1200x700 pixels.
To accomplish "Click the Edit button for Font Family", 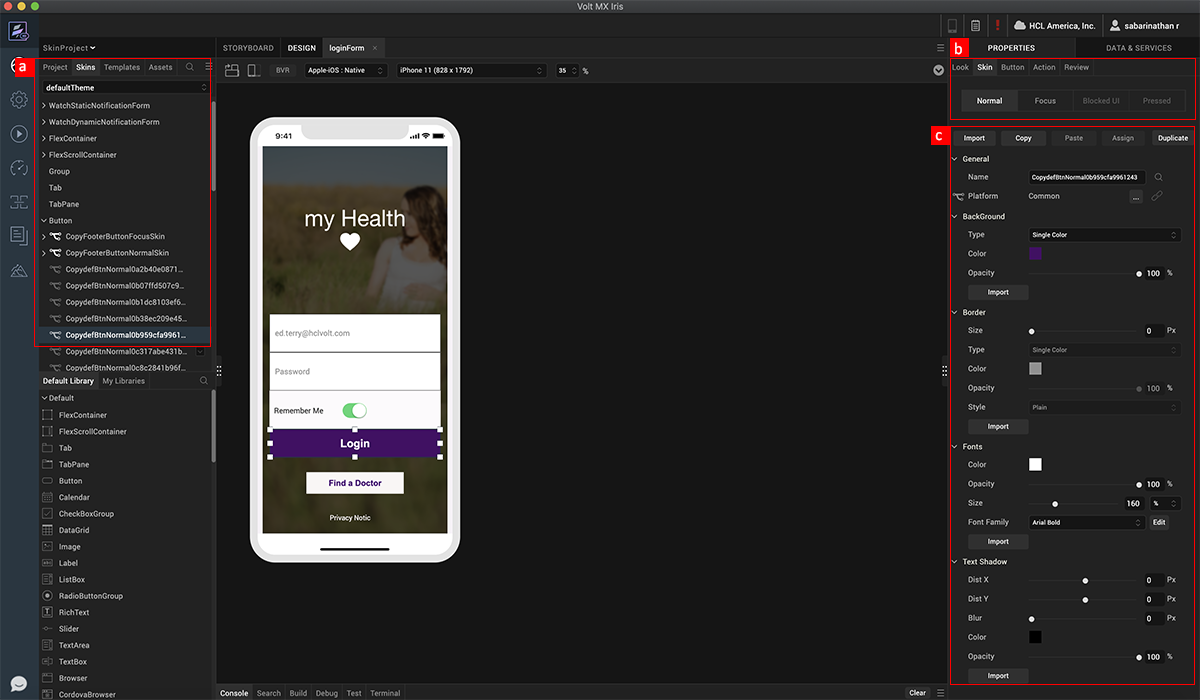I will click(x=1159, y=522).
